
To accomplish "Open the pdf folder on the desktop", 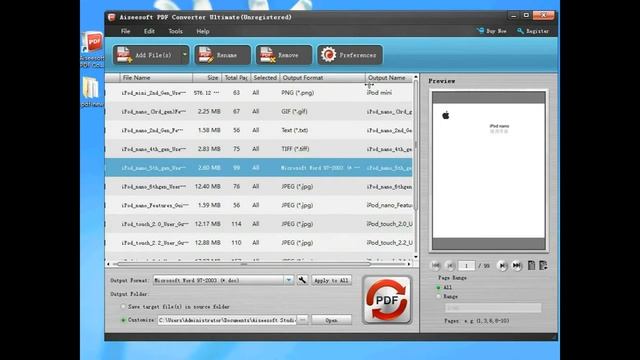I will click(x=91, y=92).
